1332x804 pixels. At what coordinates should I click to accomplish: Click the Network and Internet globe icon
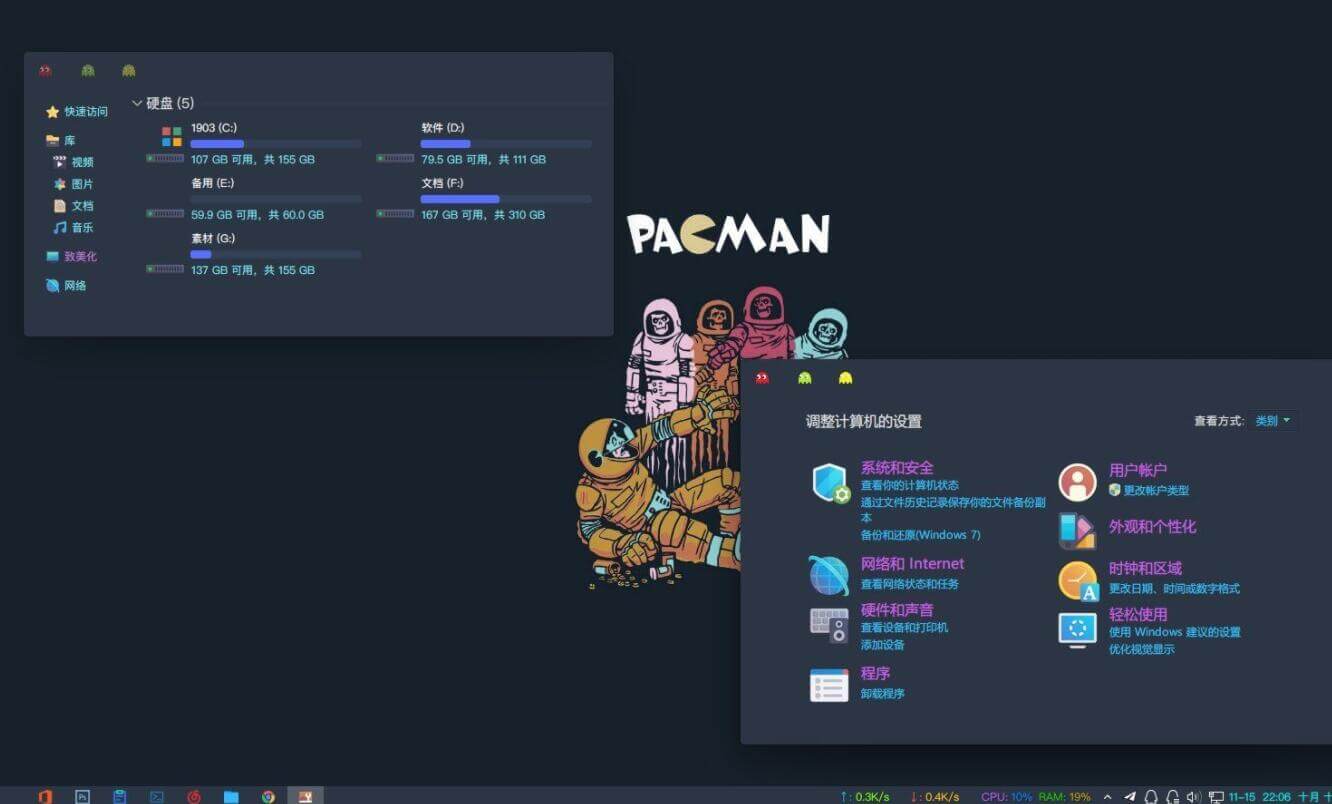pyautogui.click(x=828, y=575)
